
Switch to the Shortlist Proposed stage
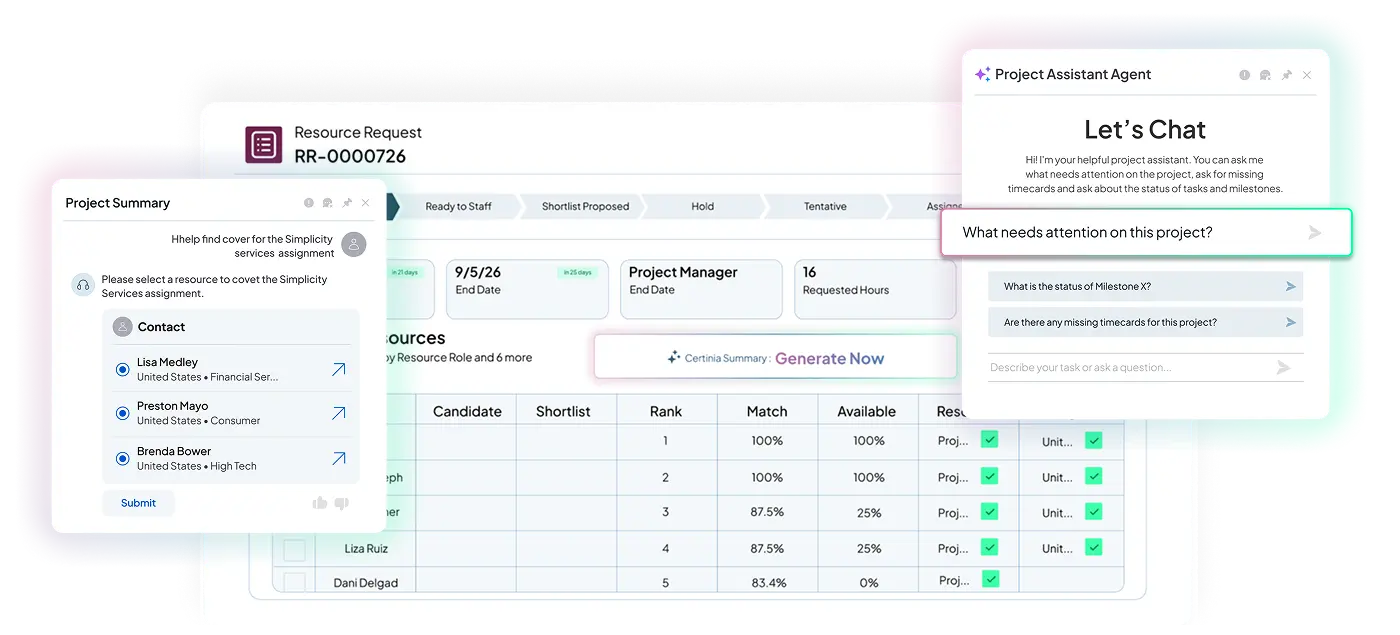585,207
